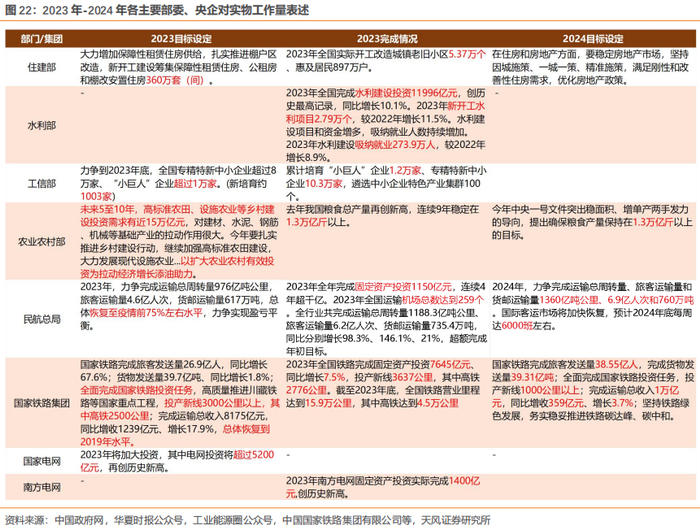The image size is (700, 530).
Task: Click the '水利部' row label
Action: click(x=42, y=125)
